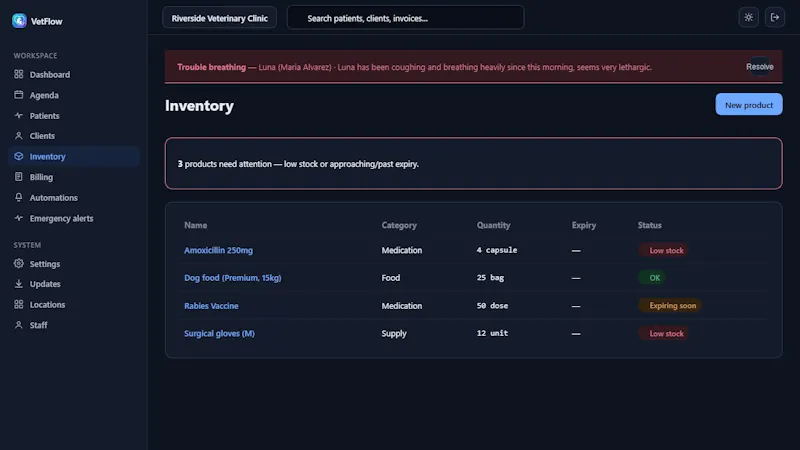Screen dimensions: 800x450
Task: Click the Inventory box icon
Action: [x=19, y=156]
